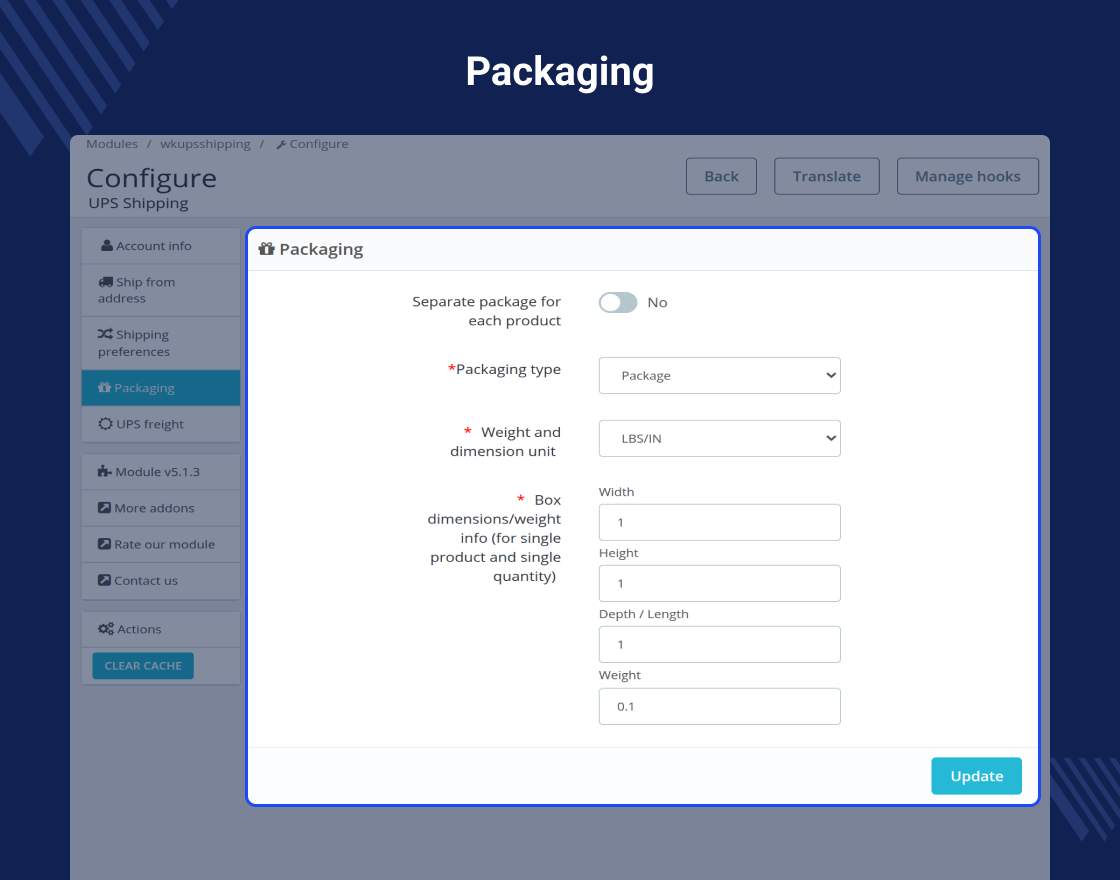Click the puzzle icon beside Module v5.1.3
1120x880 pixels.
click(104, 472)
